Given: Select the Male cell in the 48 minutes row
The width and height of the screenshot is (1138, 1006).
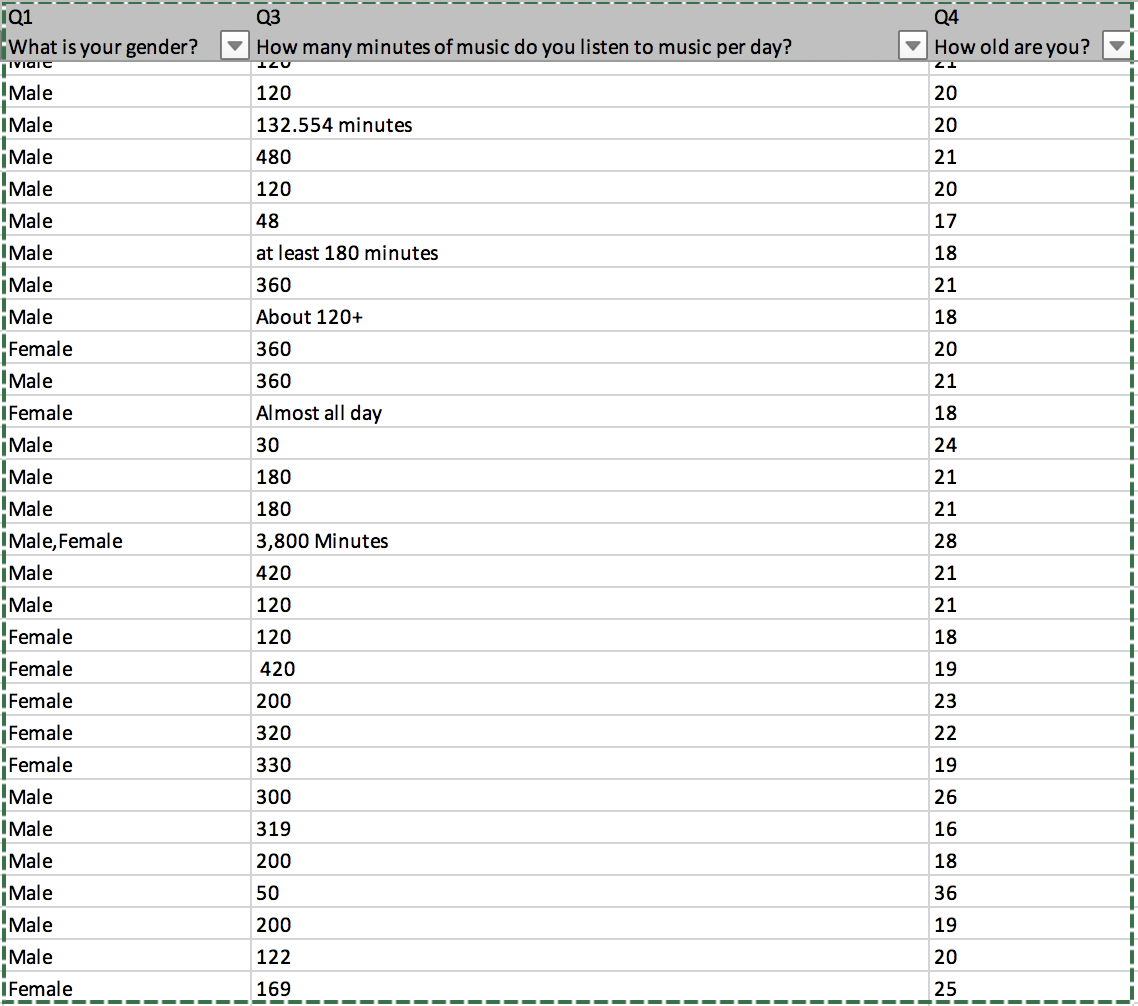Looking at the screenshot, I should click(x=128, y=221).
